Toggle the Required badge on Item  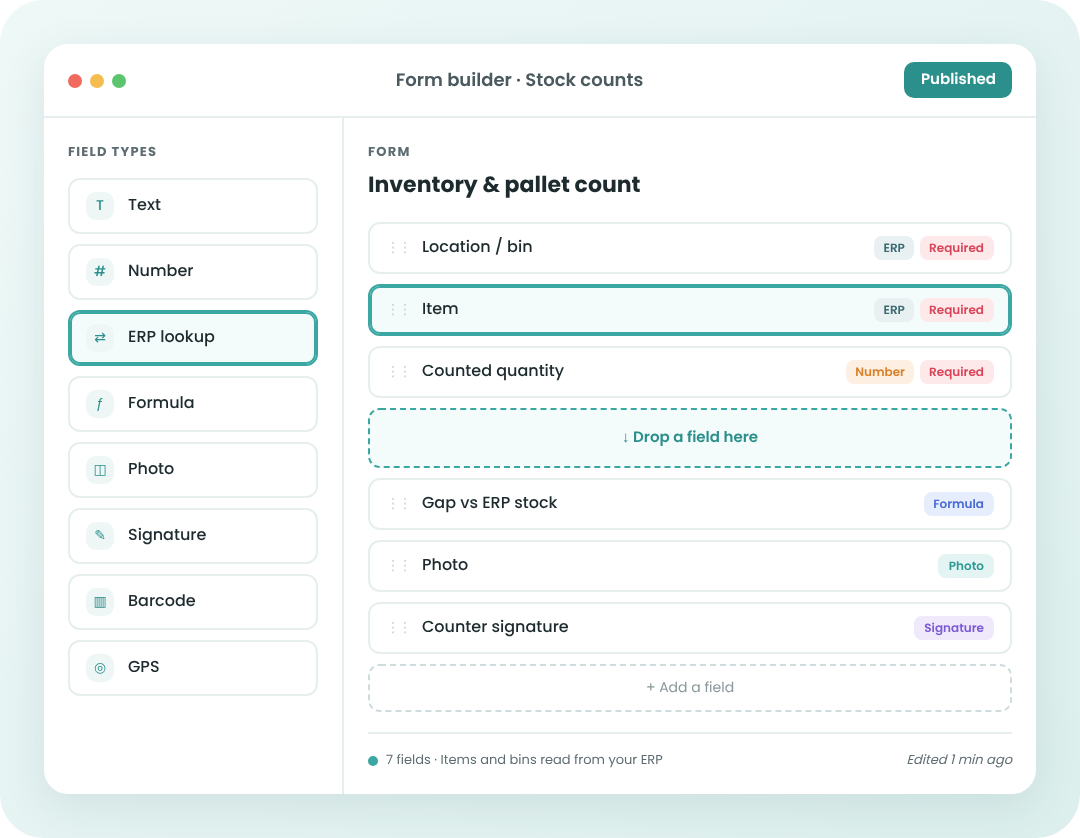[x=956, y=310]
